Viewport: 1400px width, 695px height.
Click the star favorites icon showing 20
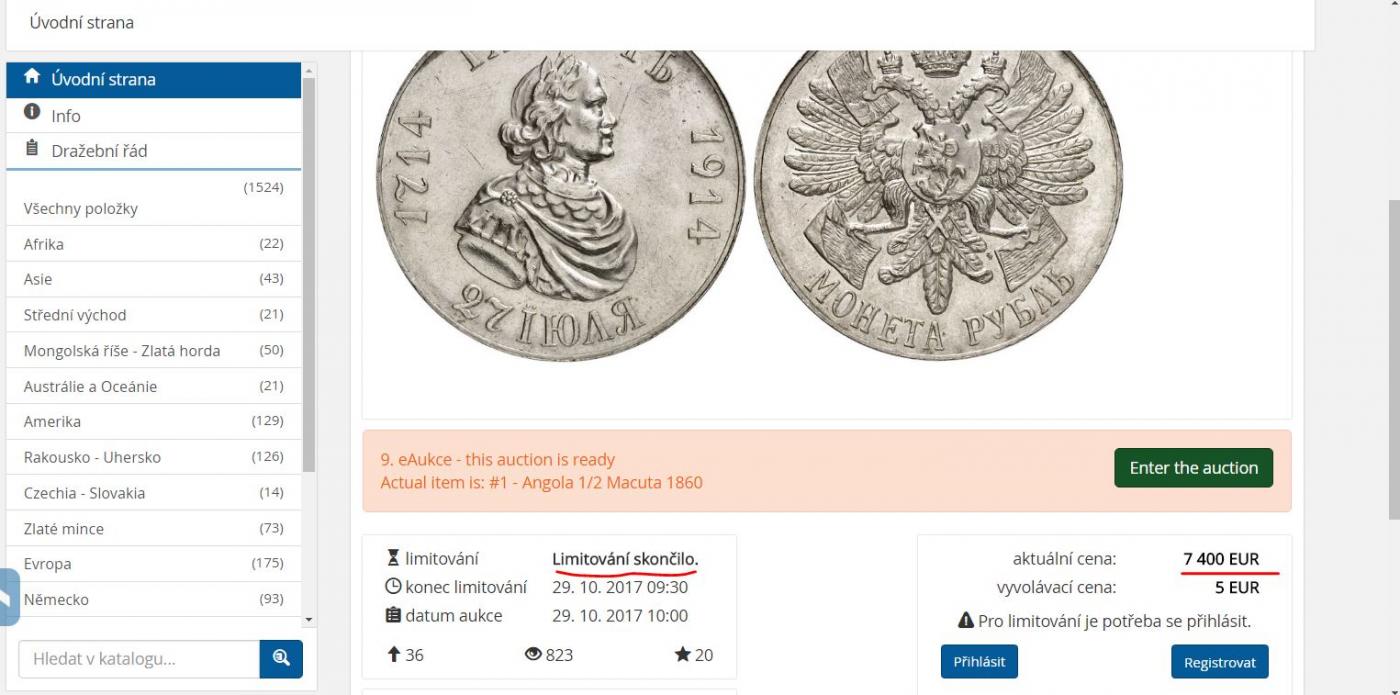tap(683, 655)
